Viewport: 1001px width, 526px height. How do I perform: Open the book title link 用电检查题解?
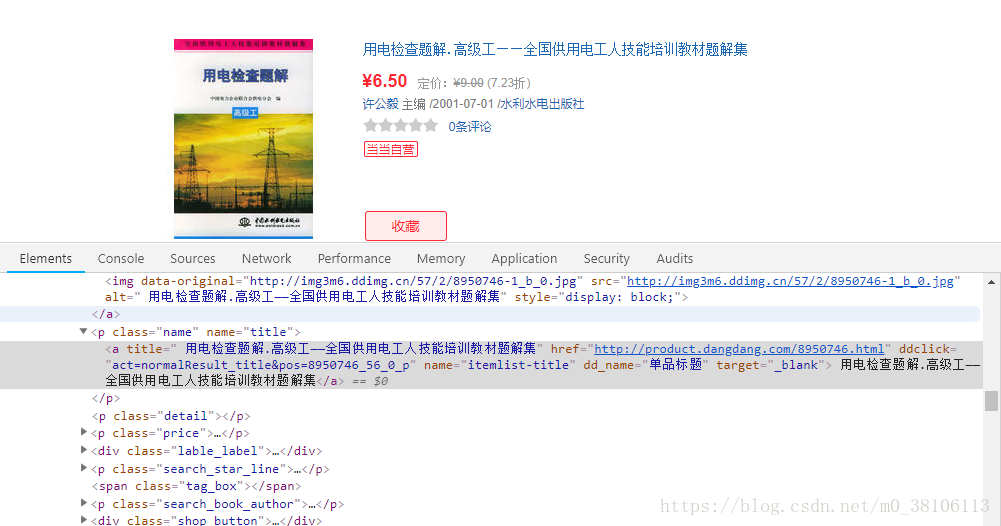click(555, 49)
